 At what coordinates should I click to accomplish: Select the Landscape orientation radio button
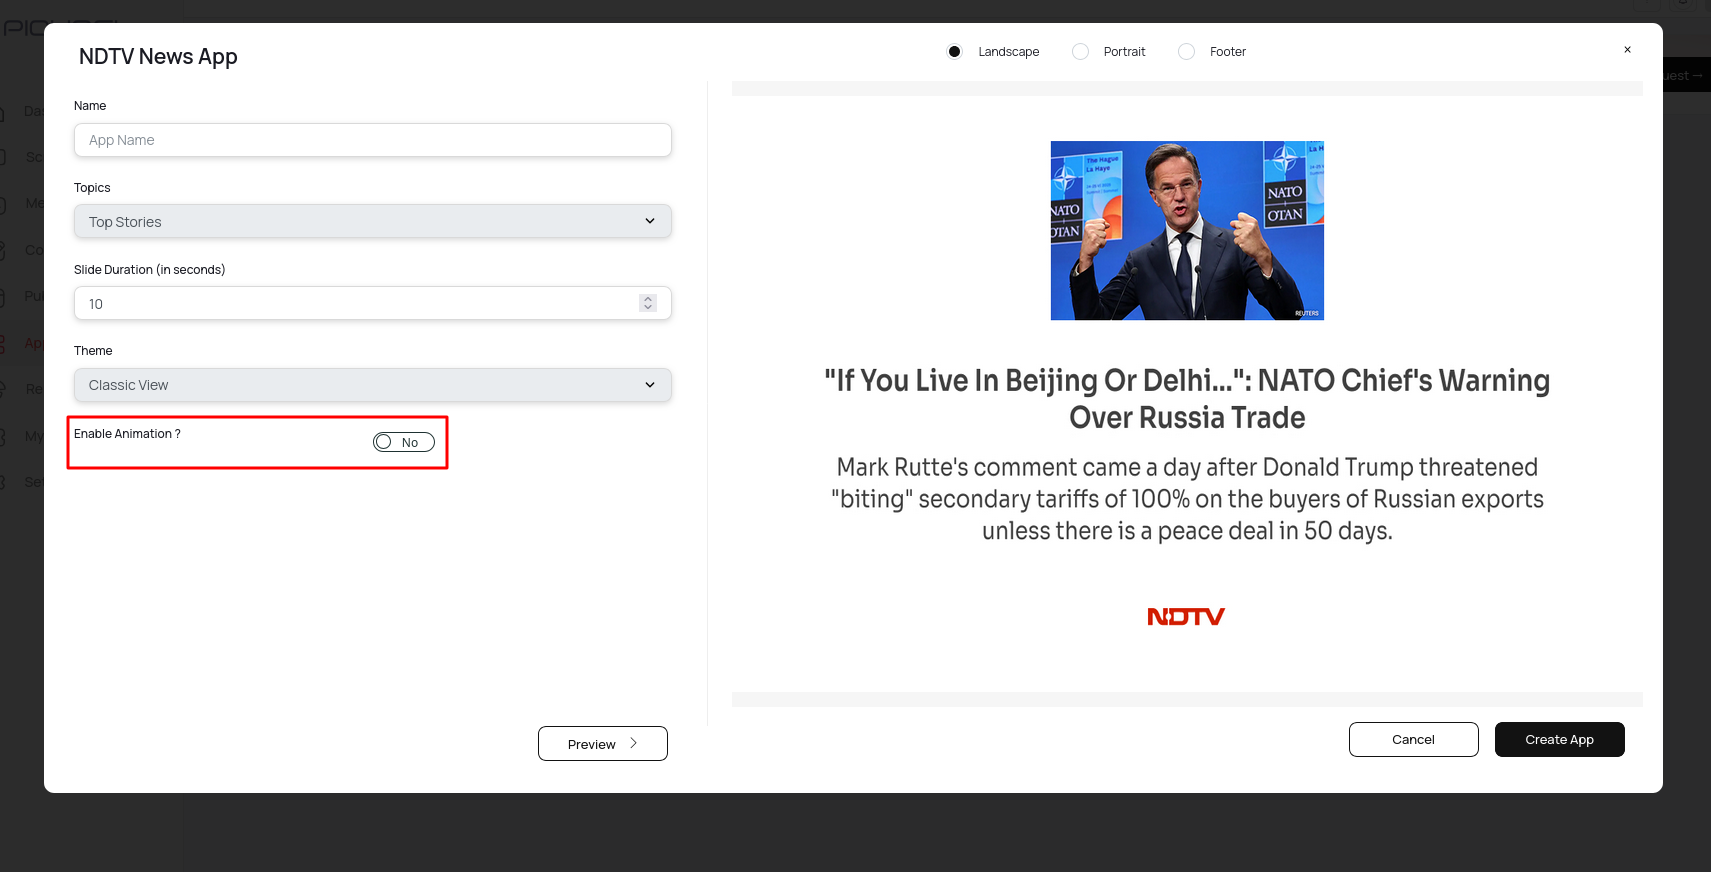coord(955,52)
